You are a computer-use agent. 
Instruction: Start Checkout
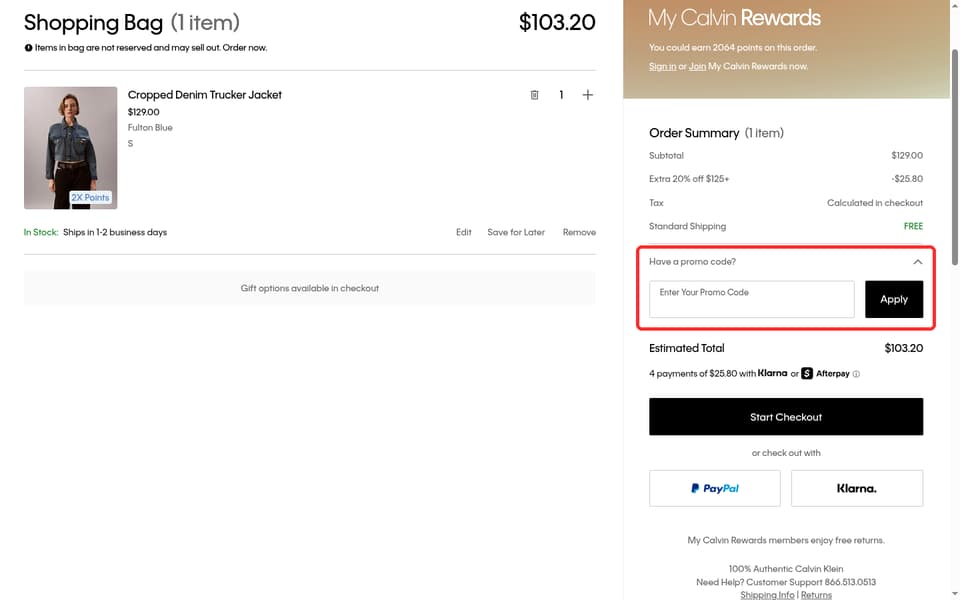pyautogui.click(x=786, y=417)
